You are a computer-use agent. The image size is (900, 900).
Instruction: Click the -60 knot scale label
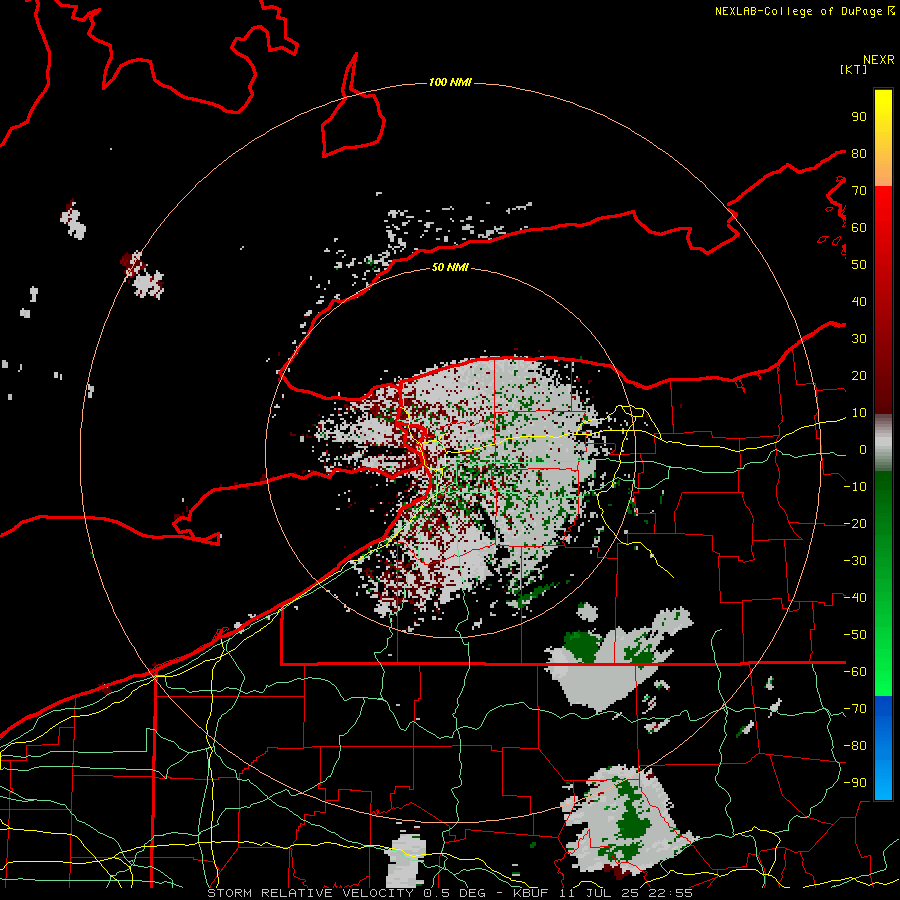855,672
